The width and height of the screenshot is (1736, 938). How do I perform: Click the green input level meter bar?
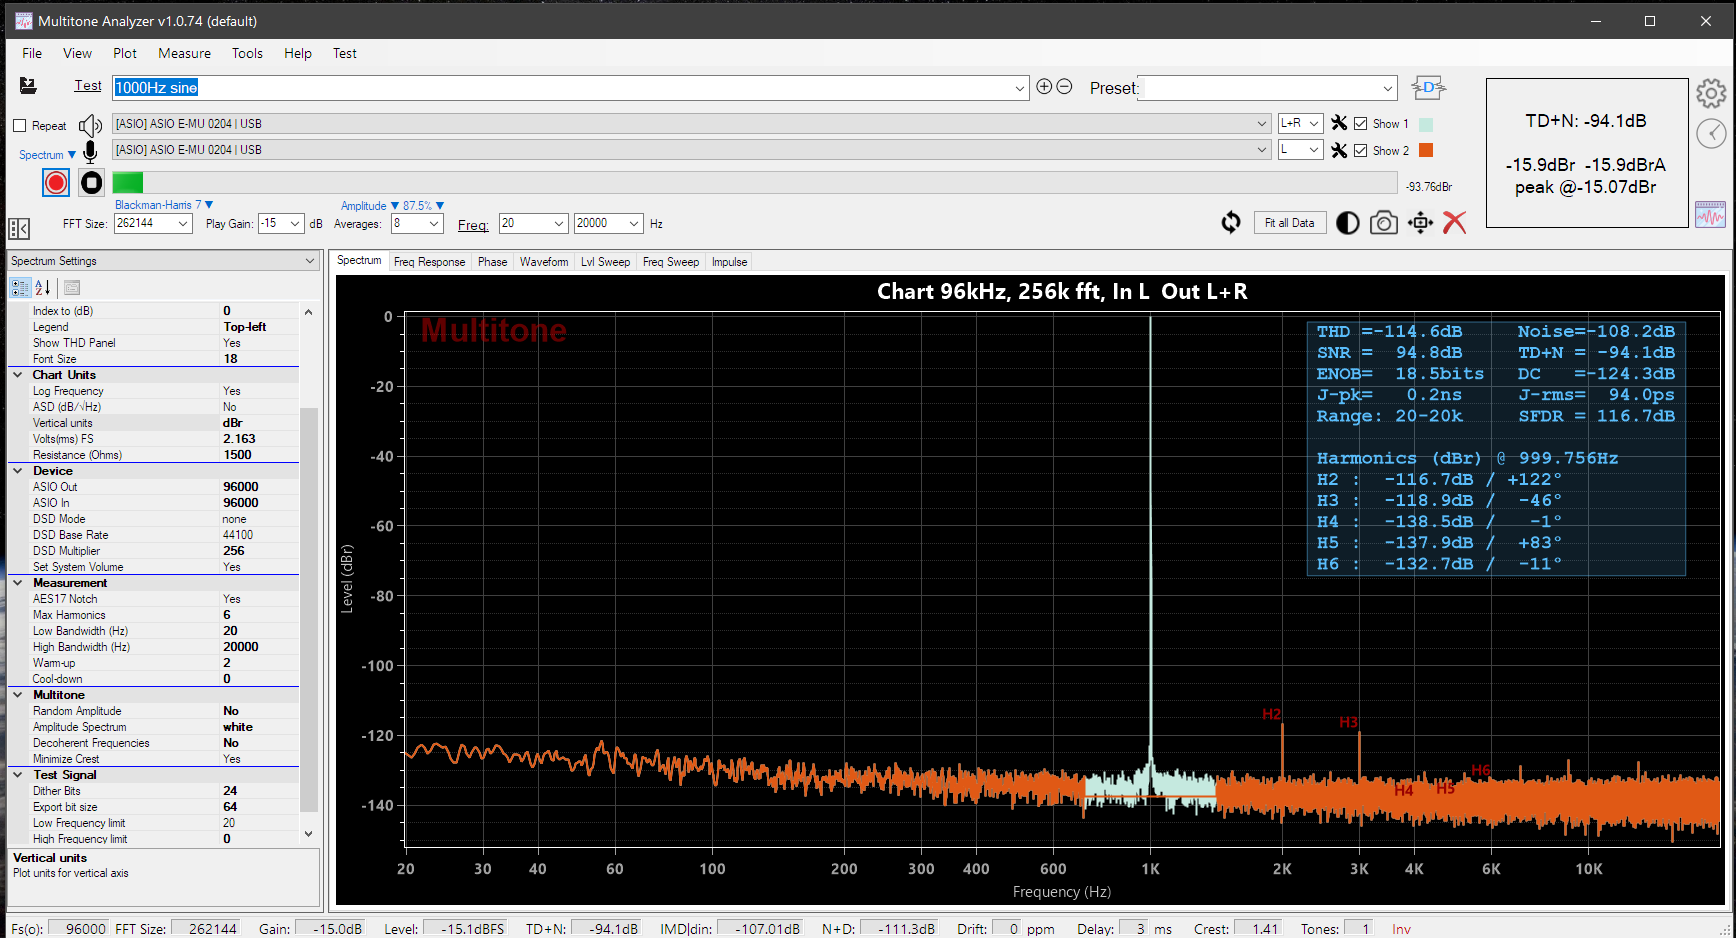128,182
